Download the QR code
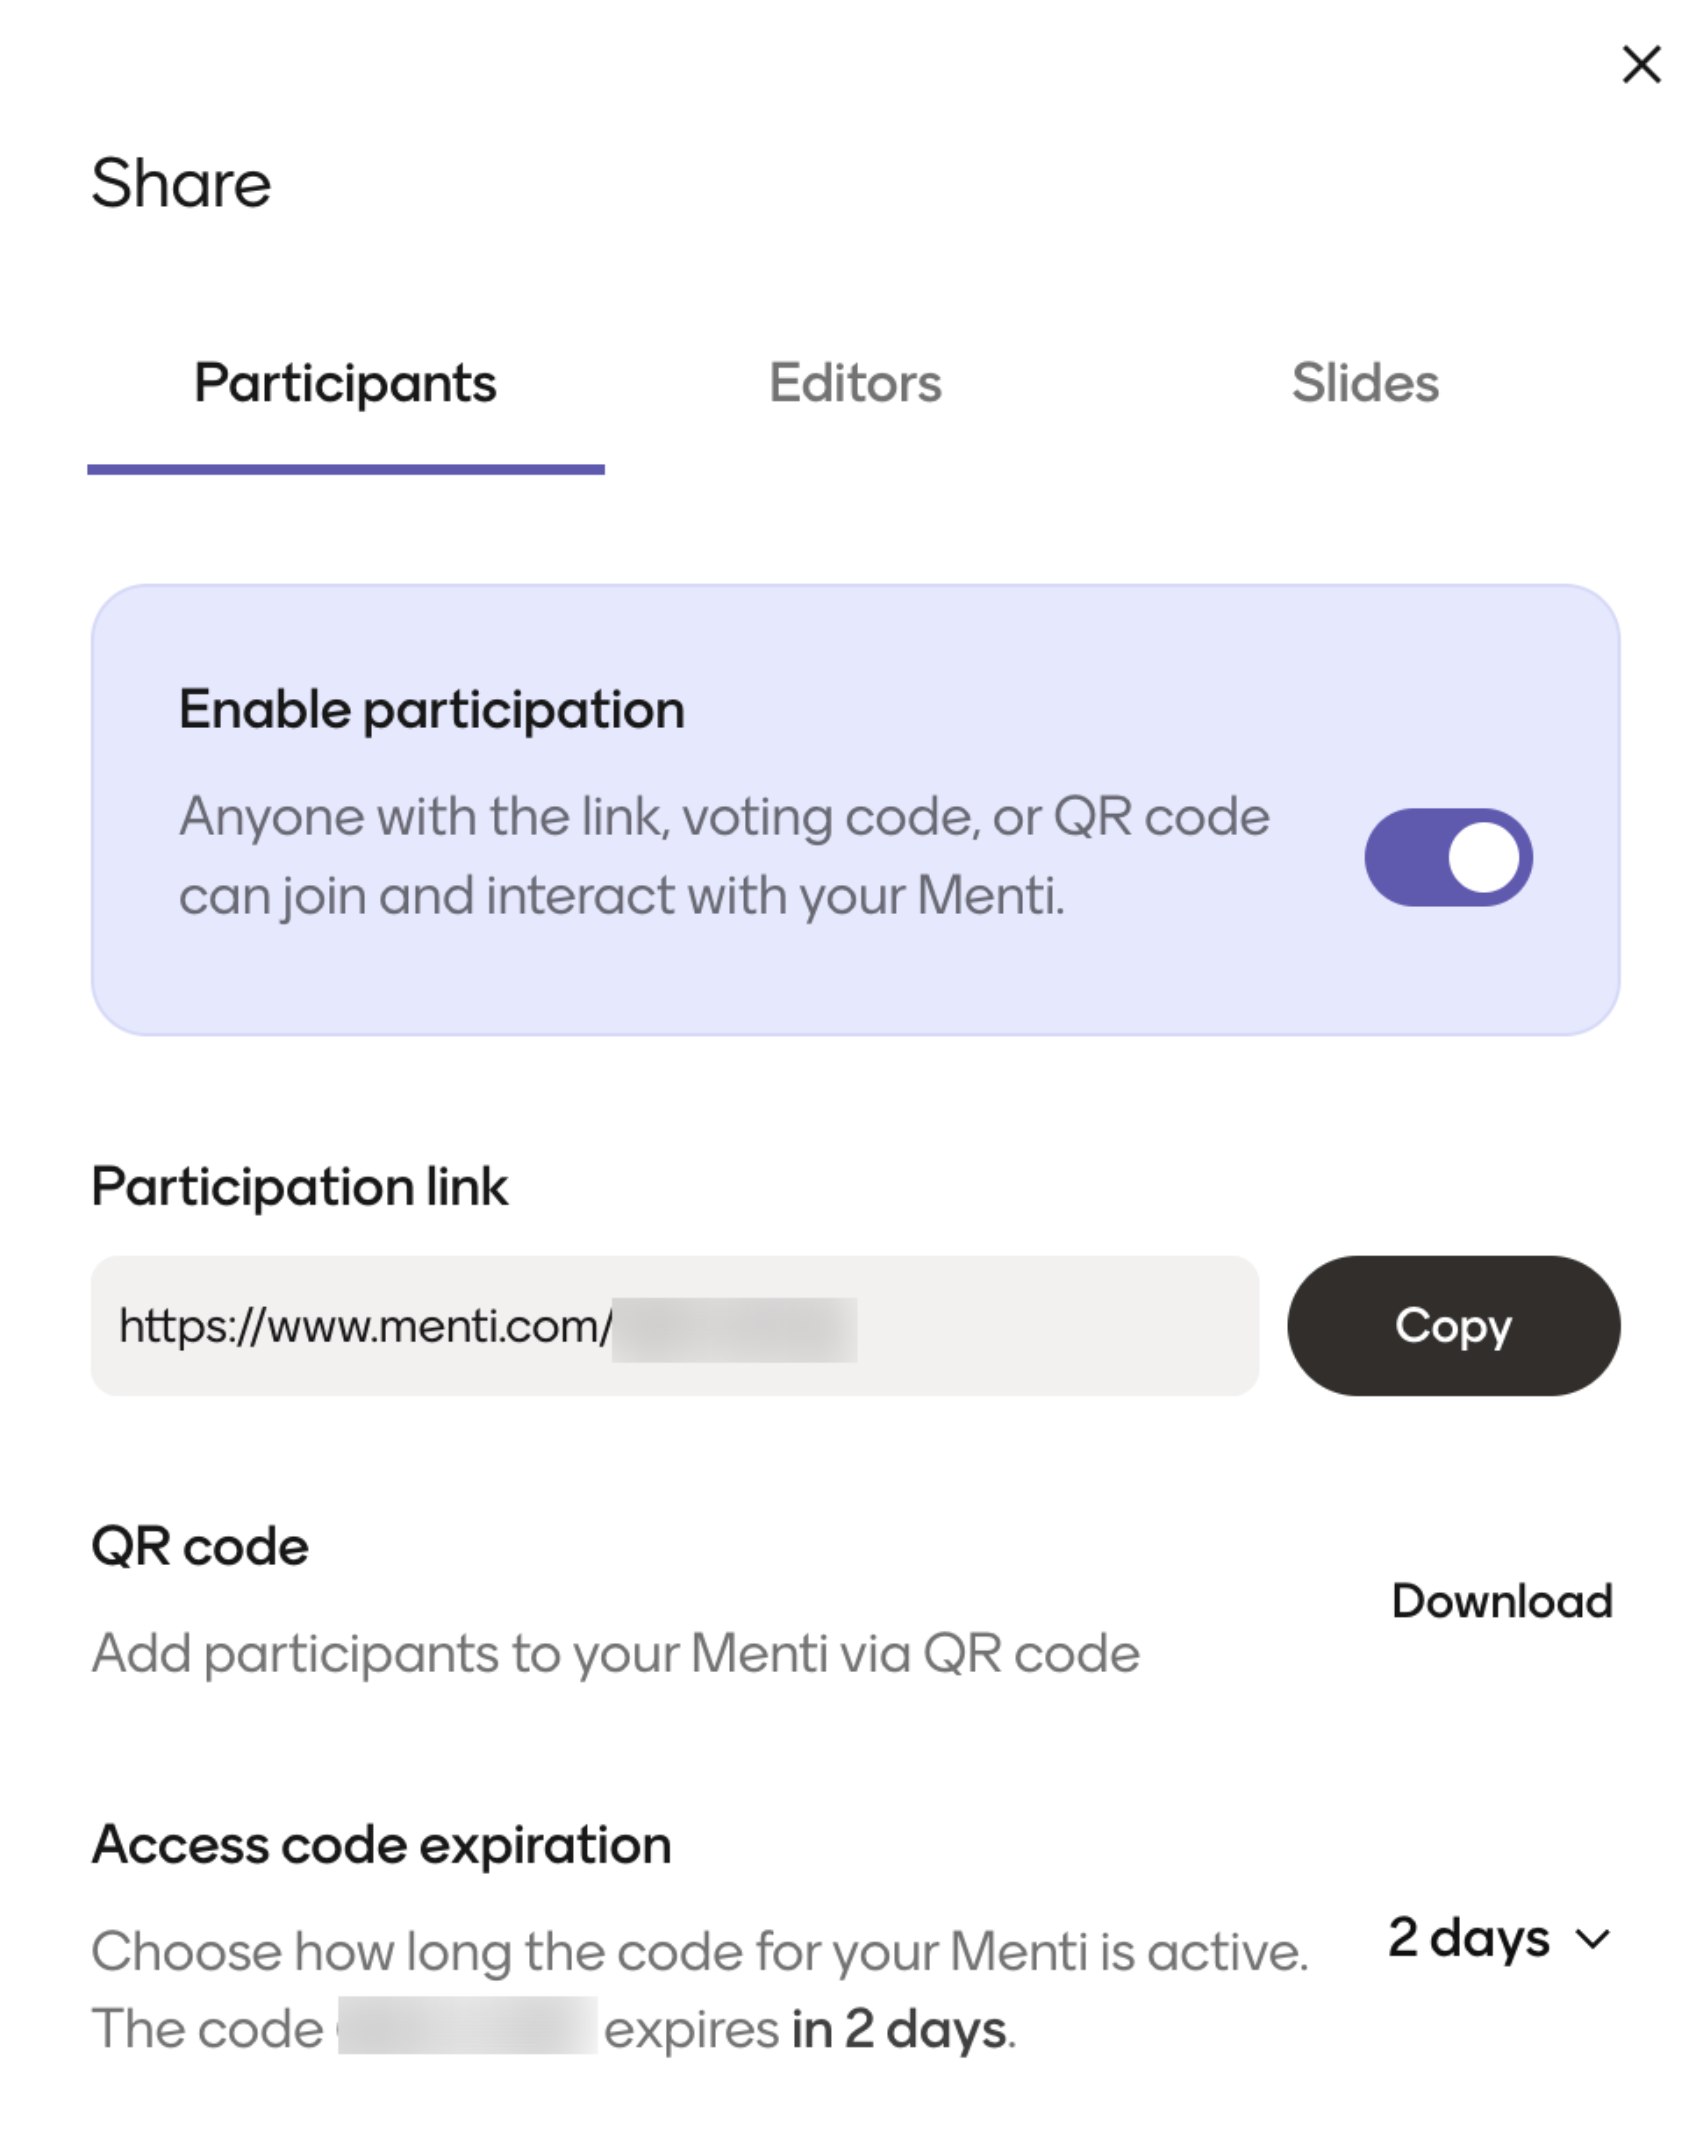The height and width of the screenshot is (2150, 1702). pyautogui.click(x=1501, y=1601)
